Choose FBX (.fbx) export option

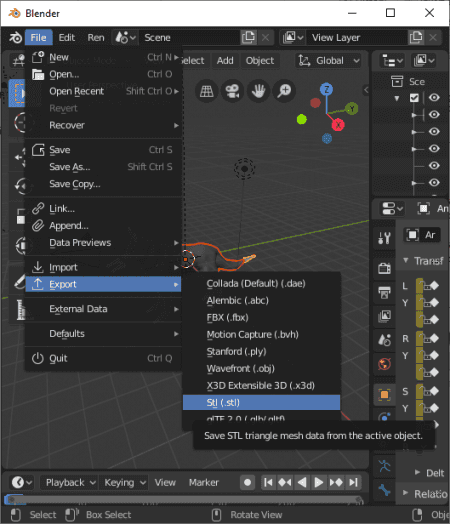tap(261, 317)
